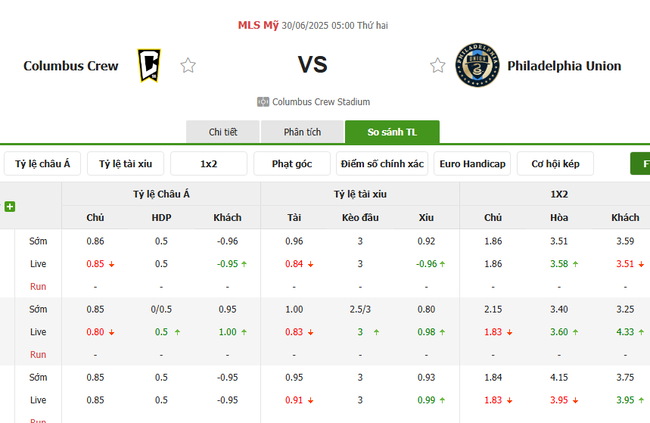
Task: Click the Philadelphia Union team name
Action: click(564, 66)
